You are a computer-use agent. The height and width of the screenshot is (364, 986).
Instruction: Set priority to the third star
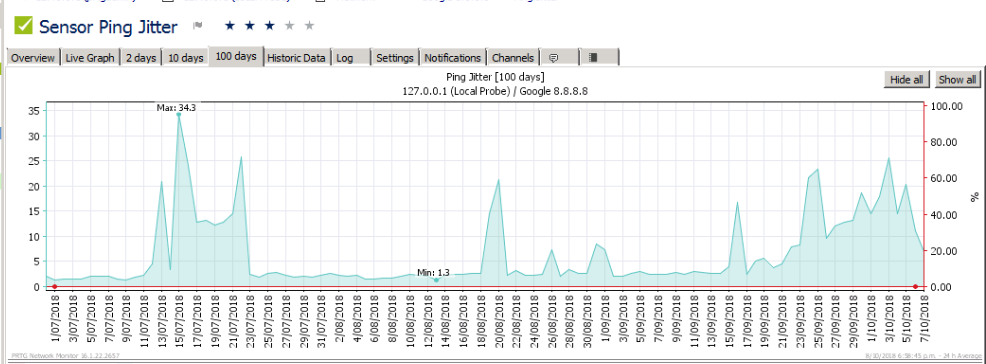[x=269, y=25]
